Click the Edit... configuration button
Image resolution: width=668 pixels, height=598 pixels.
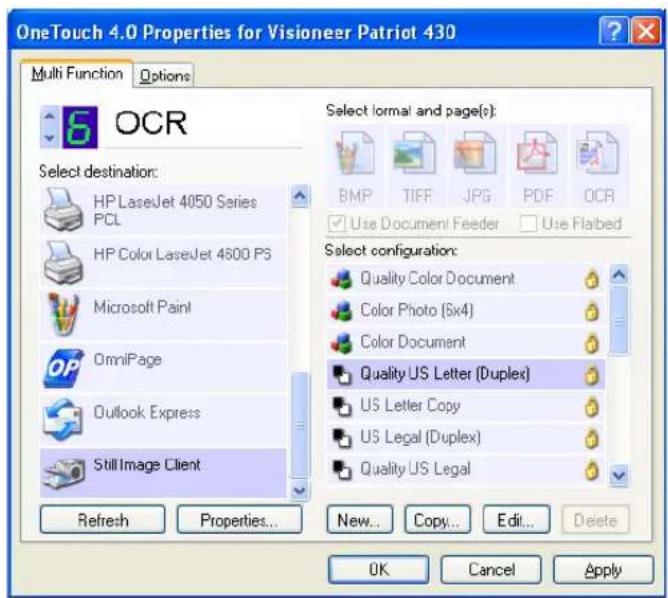tap(516, 520)
